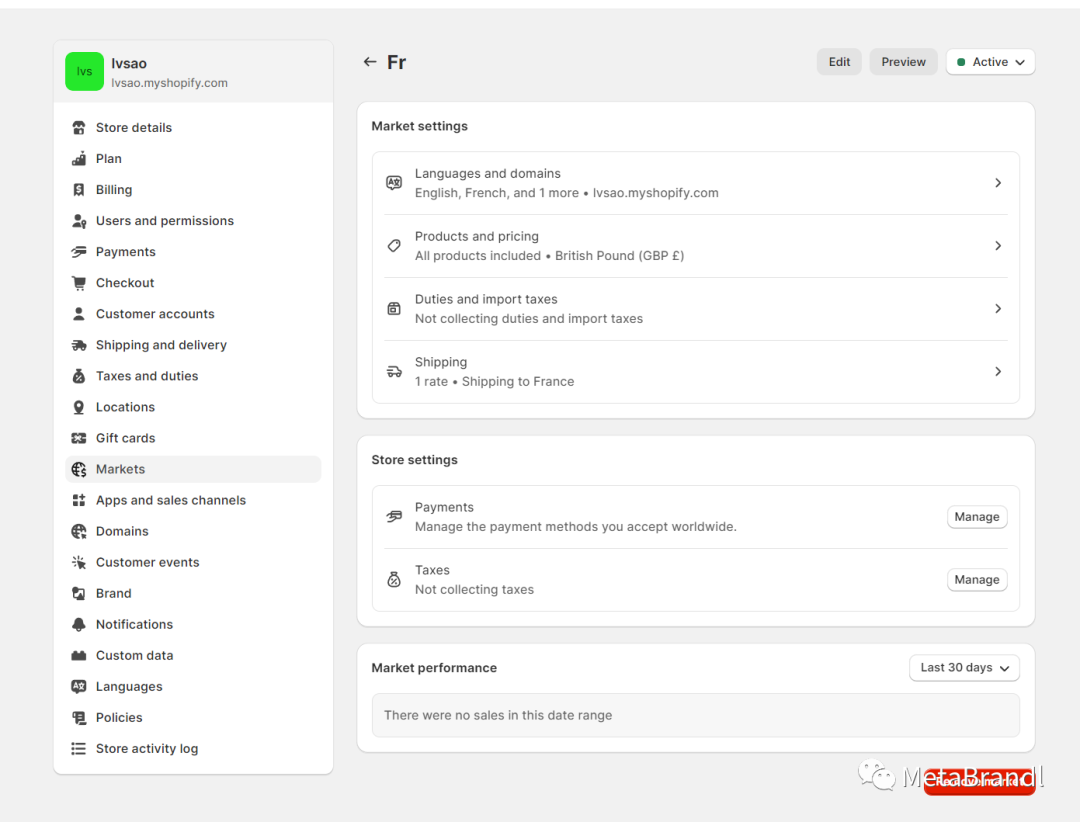This screenshot has width=1080, height=822.
Task: Open the Last 30 days date dropdown
Action: (964, 668)
